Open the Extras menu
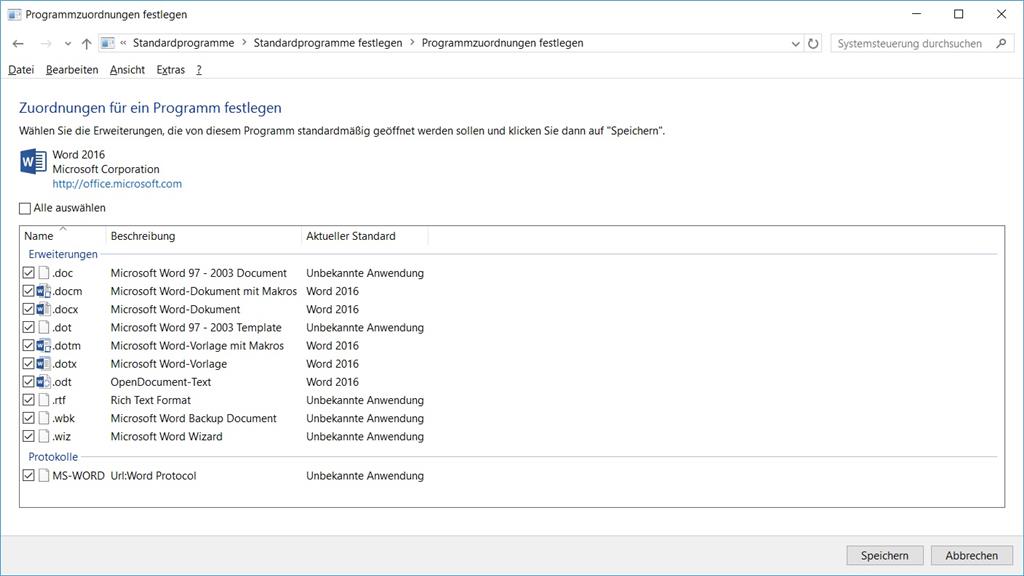 (170, 70)
